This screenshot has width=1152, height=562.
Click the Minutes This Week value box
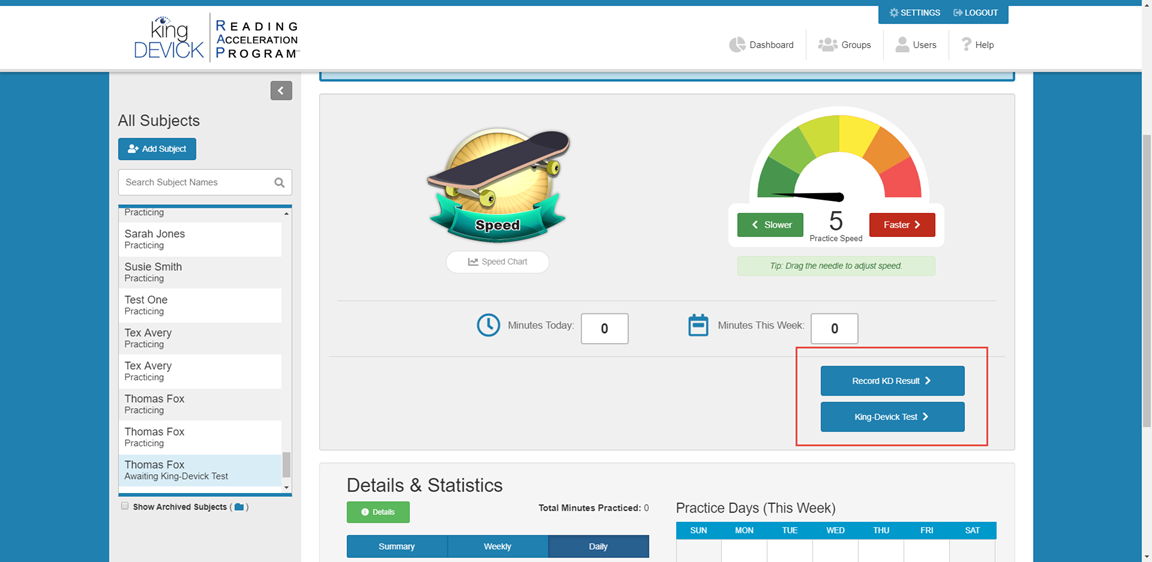coord(835,328)
